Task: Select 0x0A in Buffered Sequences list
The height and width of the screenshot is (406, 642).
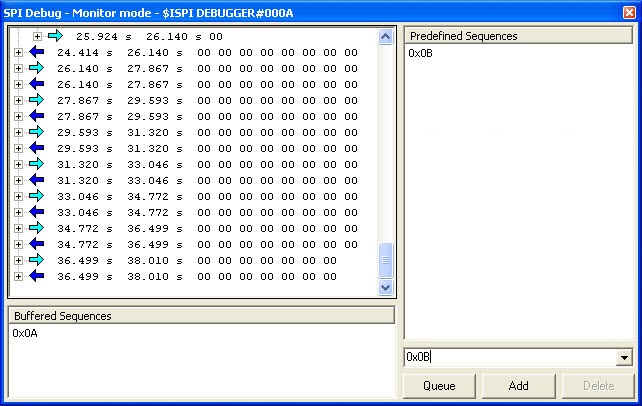Action: tap(25, 333)
